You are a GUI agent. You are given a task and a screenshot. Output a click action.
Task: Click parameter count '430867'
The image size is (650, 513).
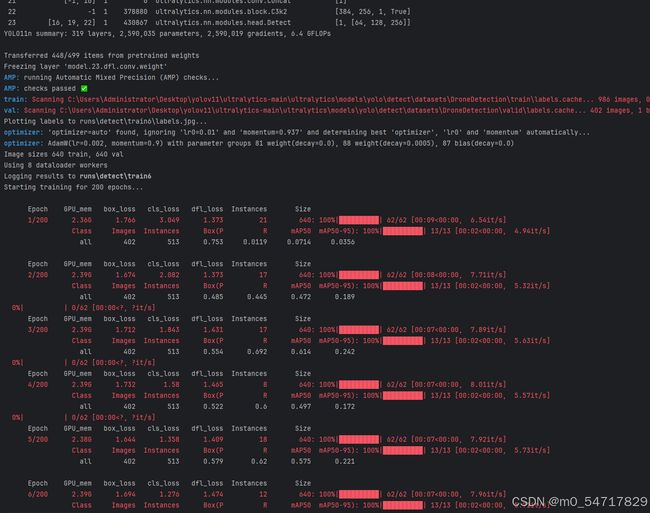(x=135, y=23)
